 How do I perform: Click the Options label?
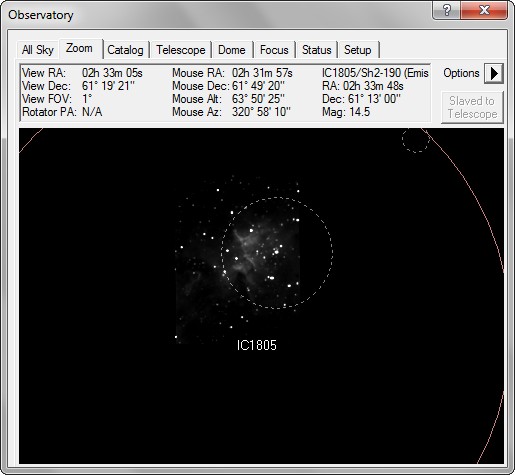[x=461, y=73]
